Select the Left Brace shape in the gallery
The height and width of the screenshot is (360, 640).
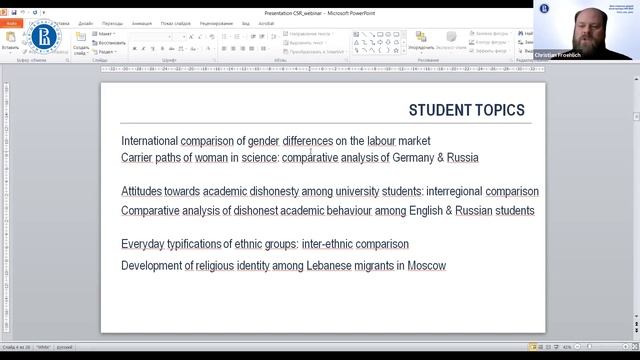click(380, 50)
